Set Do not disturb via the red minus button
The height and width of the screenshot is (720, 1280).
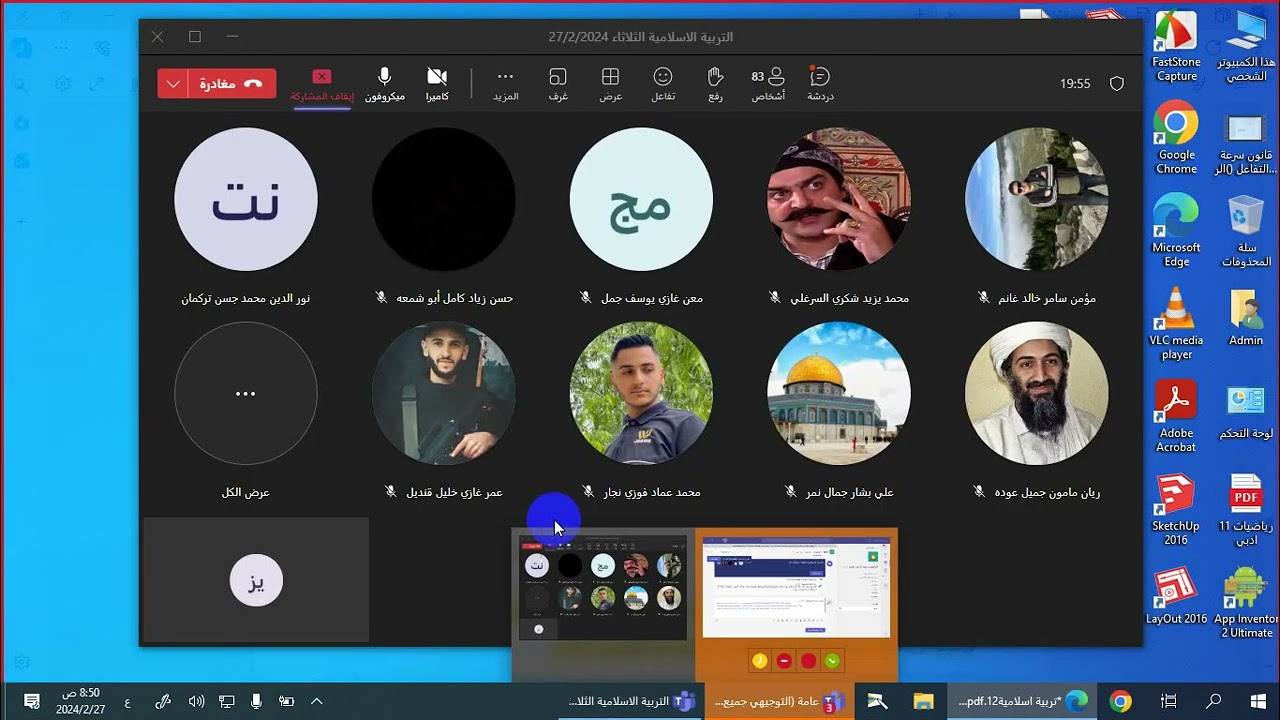(784, 661)
